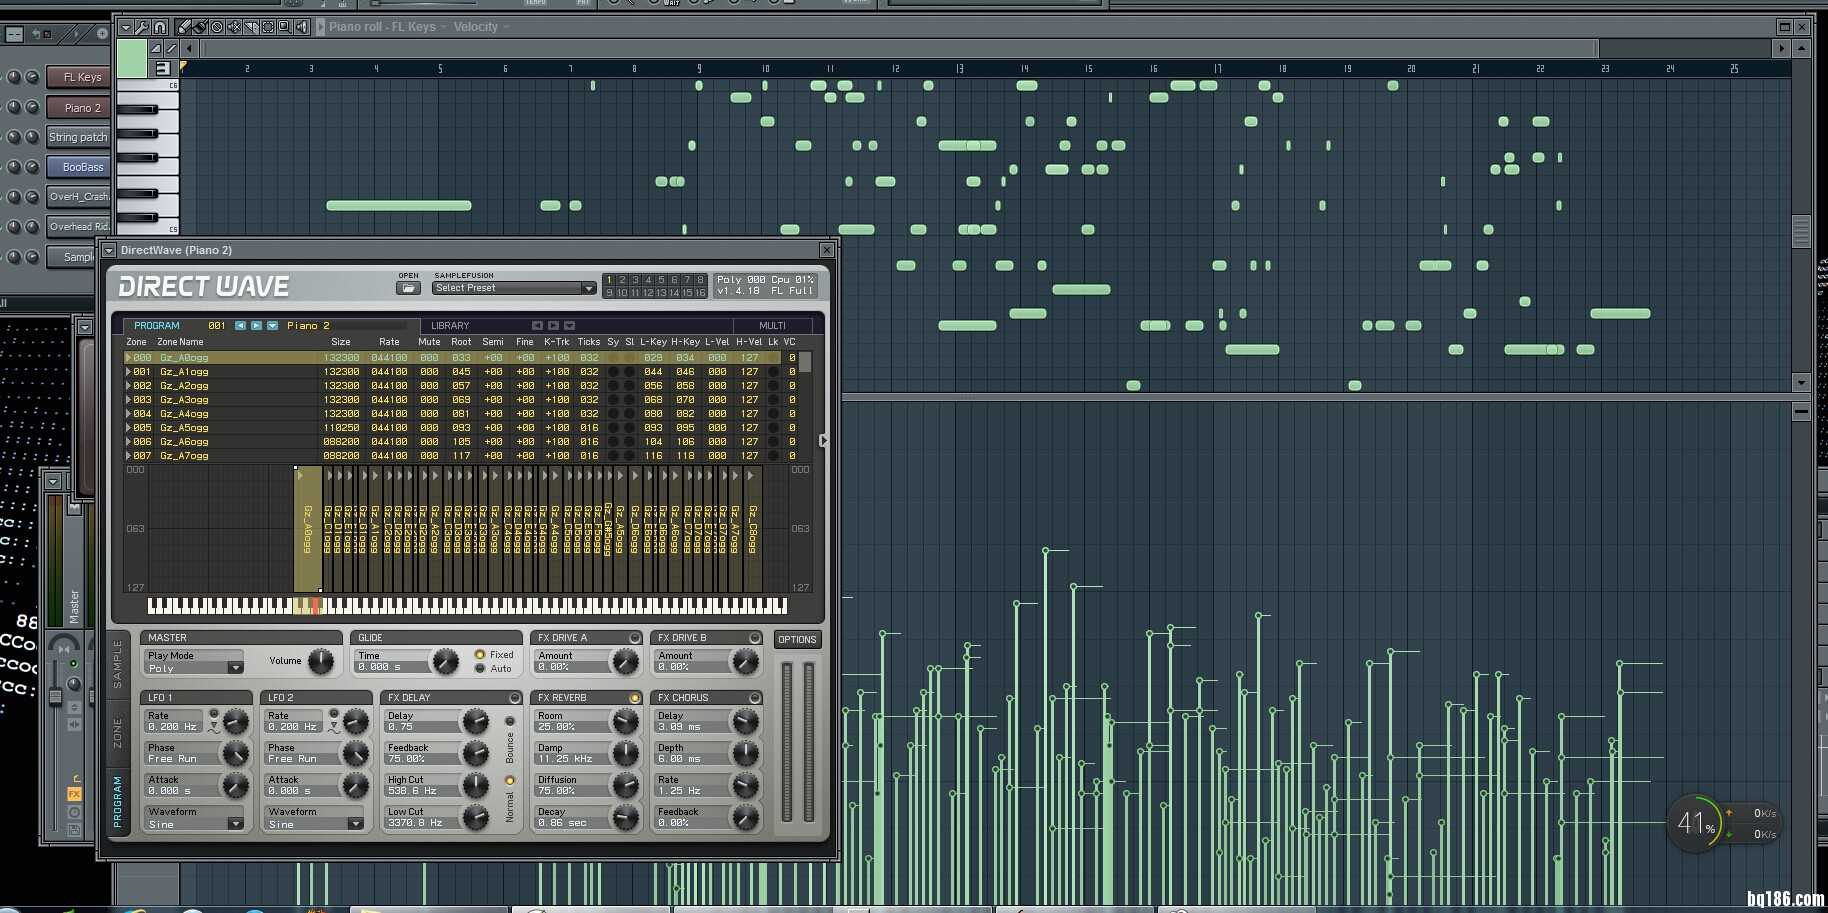This screenshot has height=913, width=1828.
Task: Click the OPTIONS button
Action: (x=797, y=639)
